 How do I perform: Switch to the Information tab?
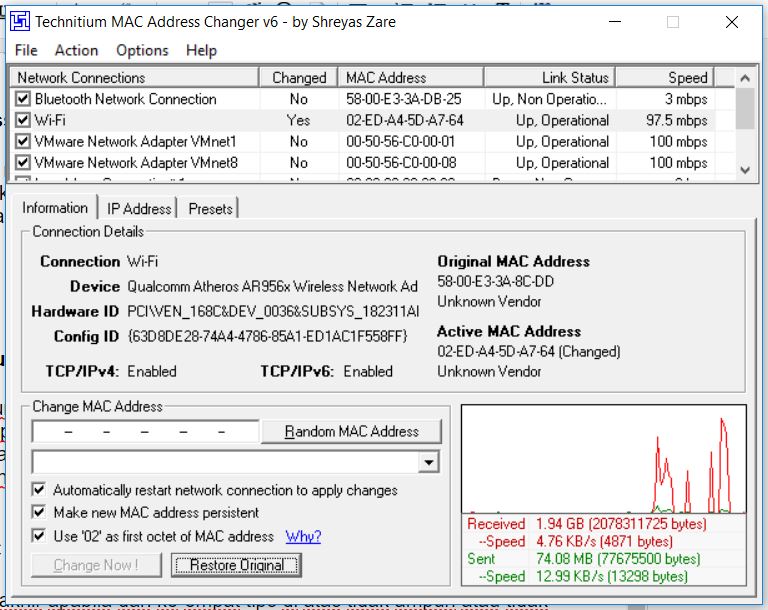tap(55, 208)
